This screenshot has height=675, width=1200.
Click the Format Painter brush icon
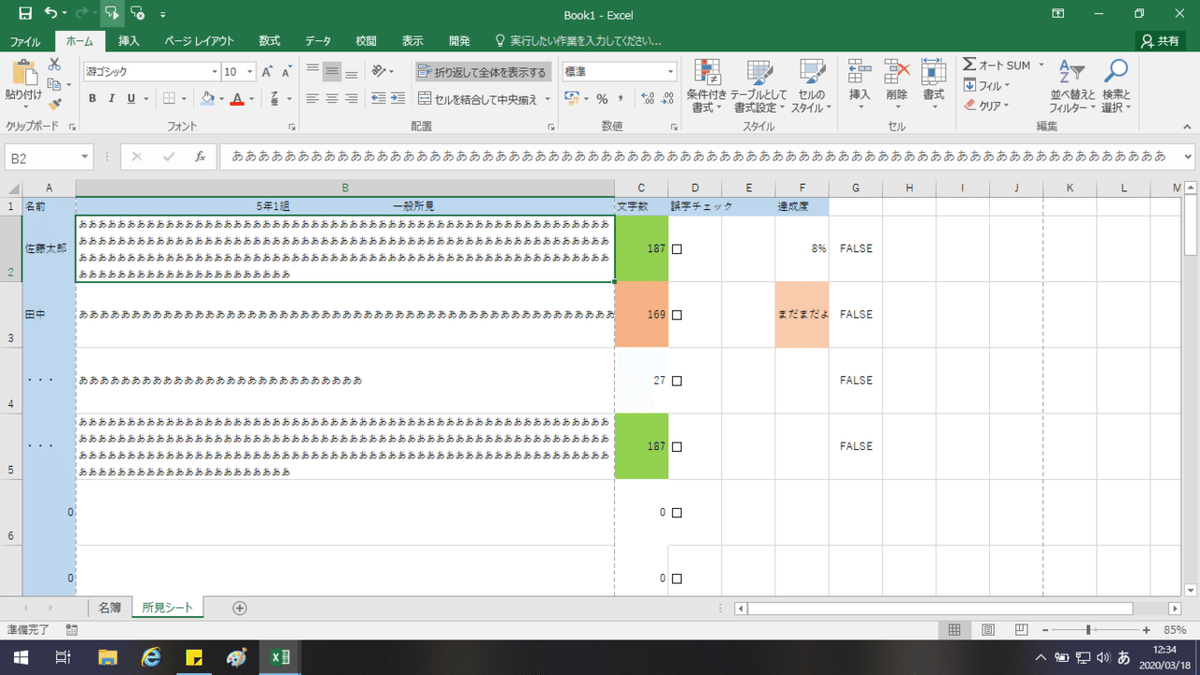pyautogui.click(x=54, y=103)
